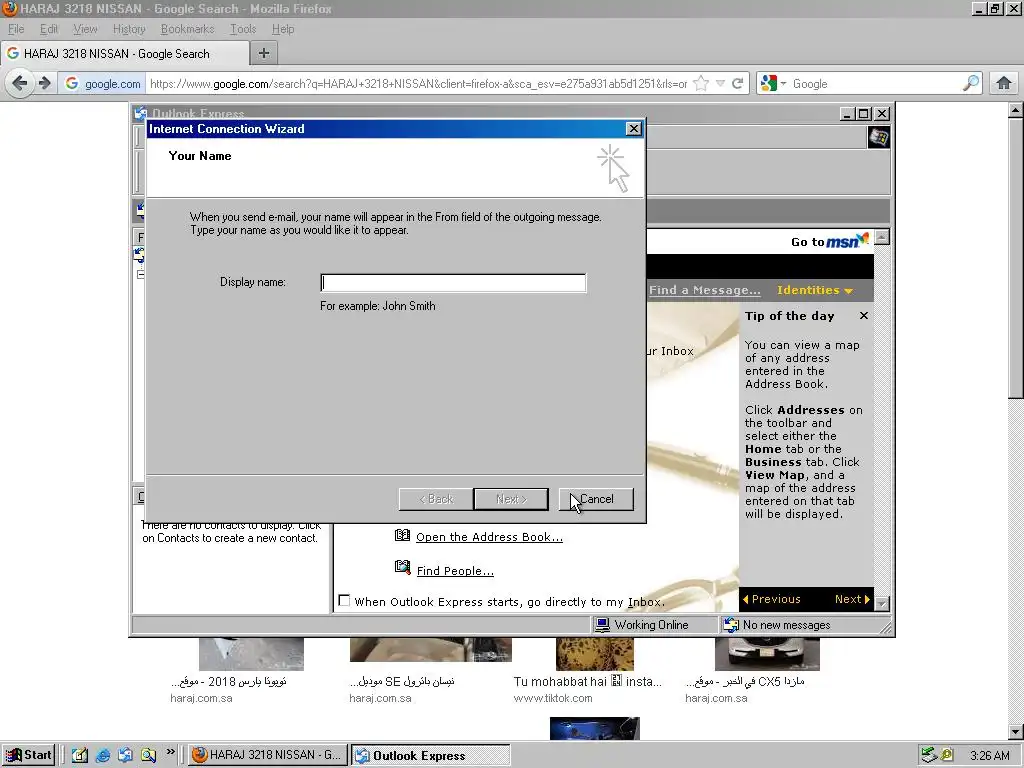This screenshot has height=768, width=1024.
Task: Open the SE model haraj.com.sa image thumbnail
Action: [430, 650]
